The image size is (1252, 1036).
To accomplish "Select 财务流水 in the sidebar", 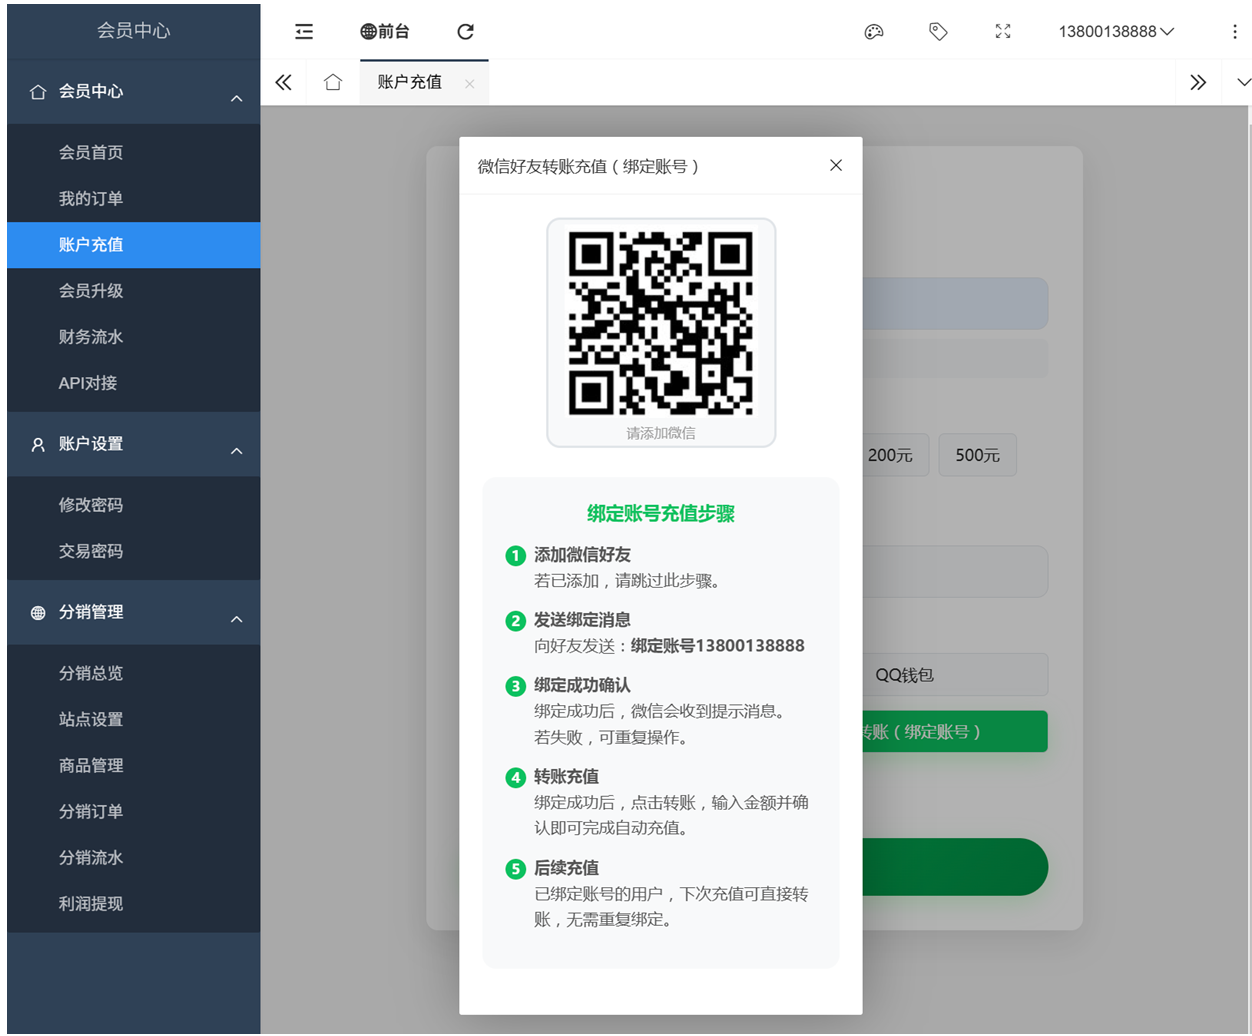I will (x=91, y=337).
